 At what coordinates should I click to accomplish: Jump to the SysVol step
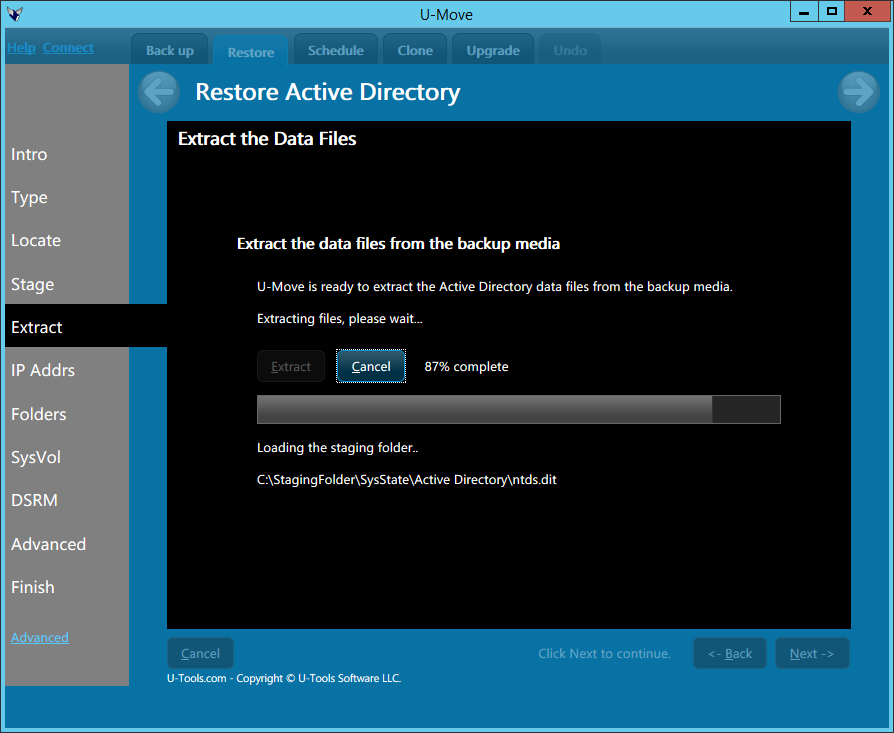36,457
